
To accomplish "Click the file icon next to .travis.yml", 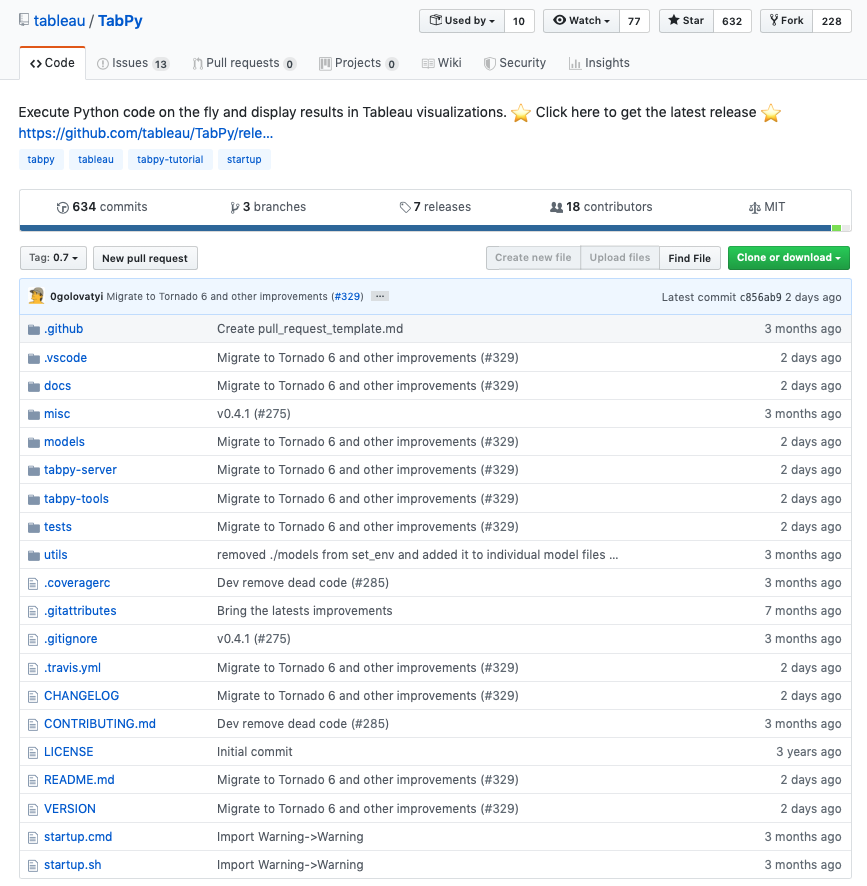I will [x=33, y=668].
